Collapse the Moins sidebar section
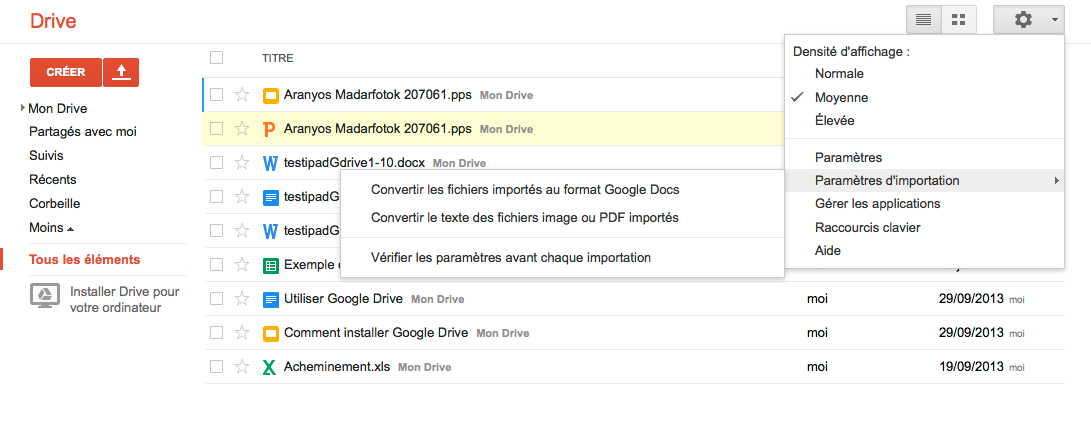 pos(51,228)
